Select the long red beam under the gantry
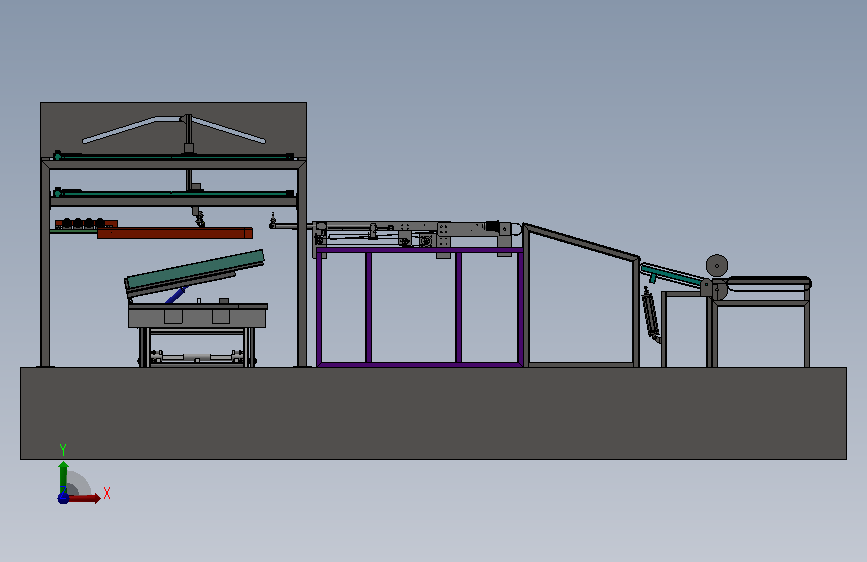 [x=175, y=233]
